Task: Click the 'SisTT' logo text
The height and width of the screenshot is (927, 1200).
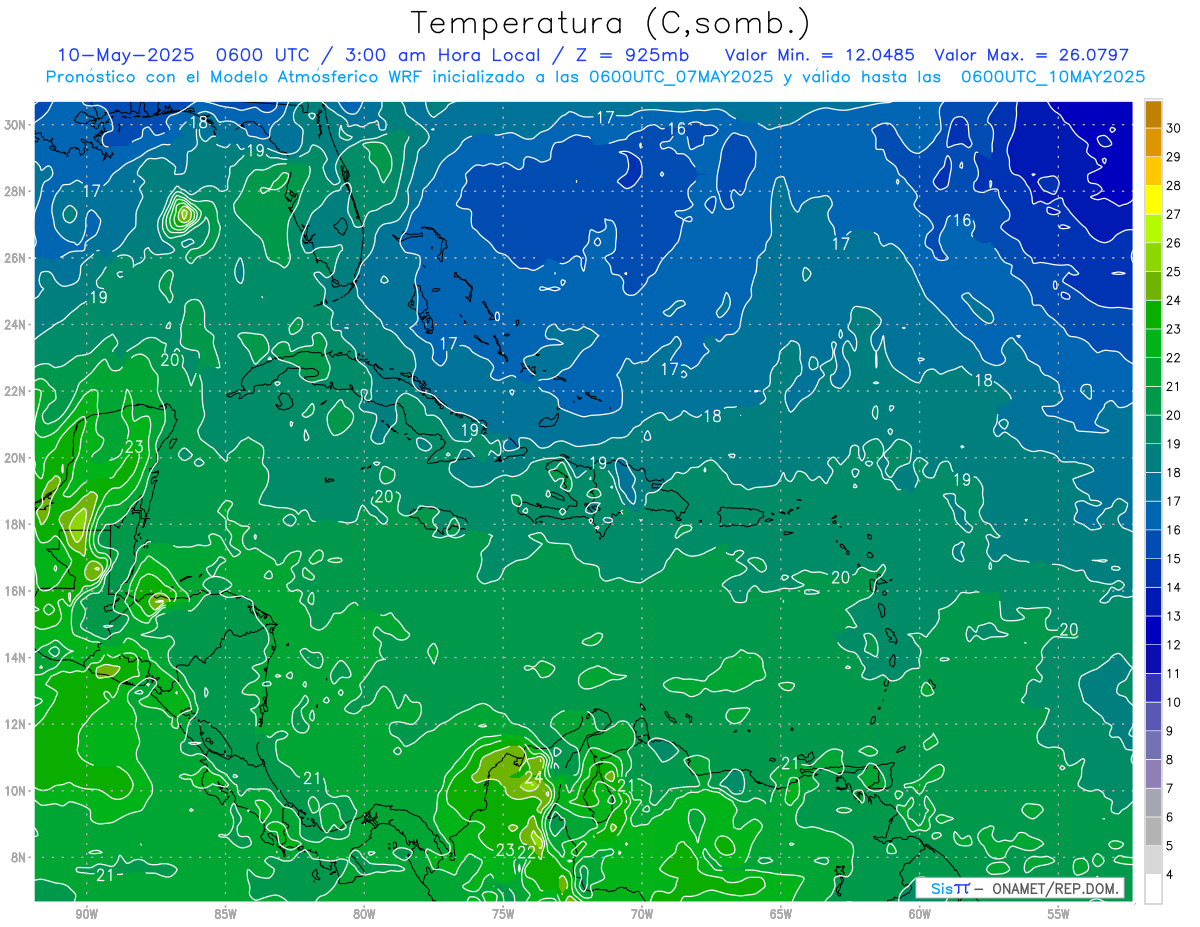Action: 949,888
